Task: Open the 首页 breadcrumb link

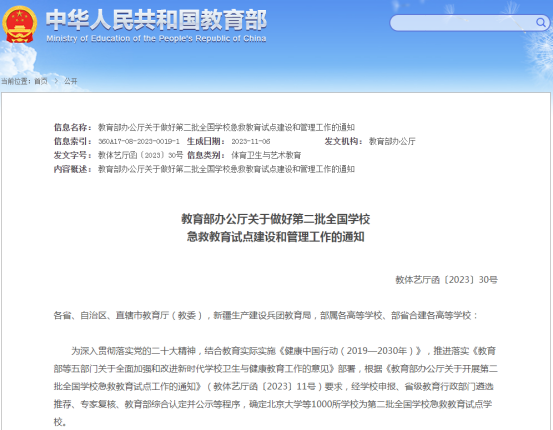Action: 41,81
